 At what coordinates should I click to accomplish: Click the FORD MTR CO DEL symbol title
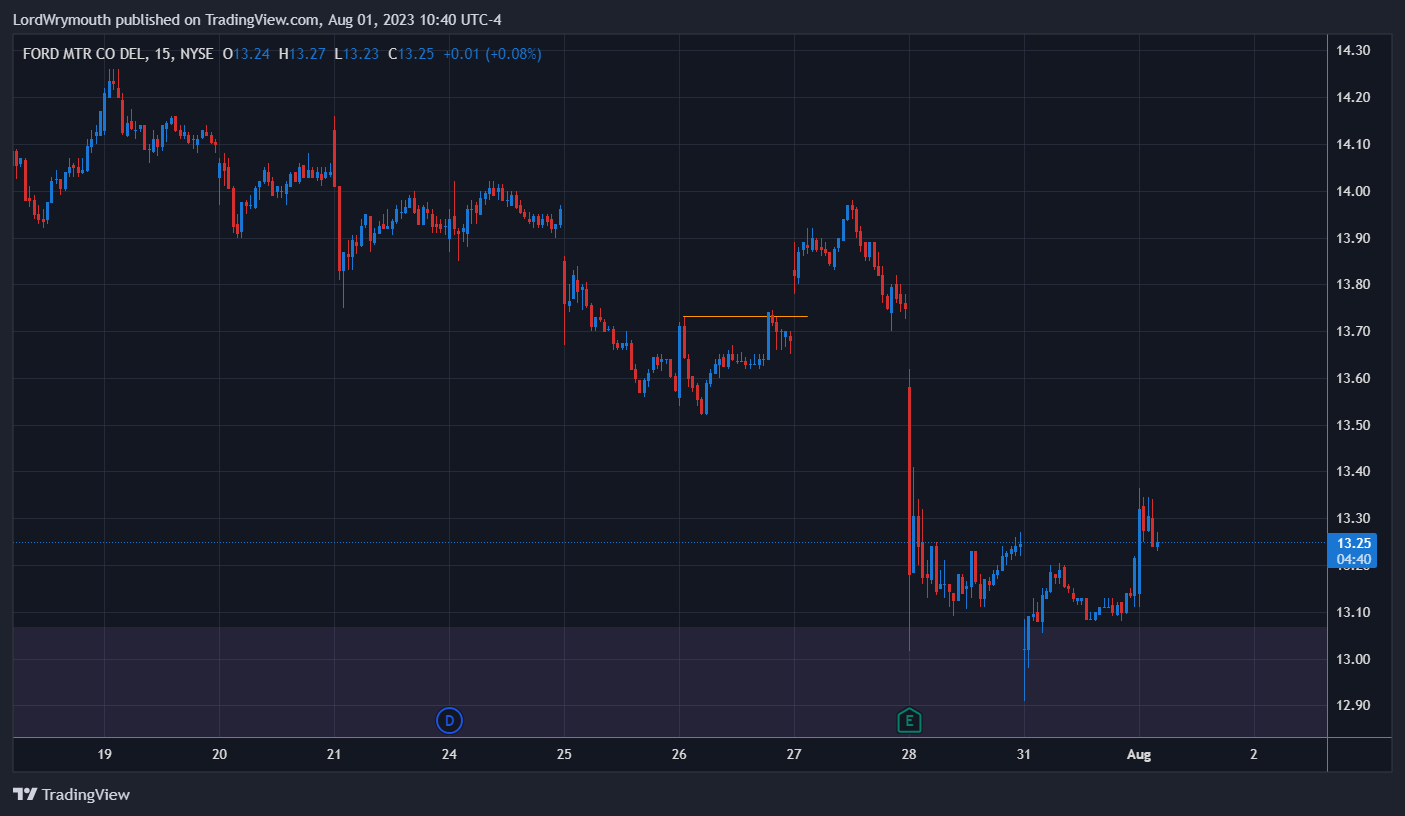[85, 54]
